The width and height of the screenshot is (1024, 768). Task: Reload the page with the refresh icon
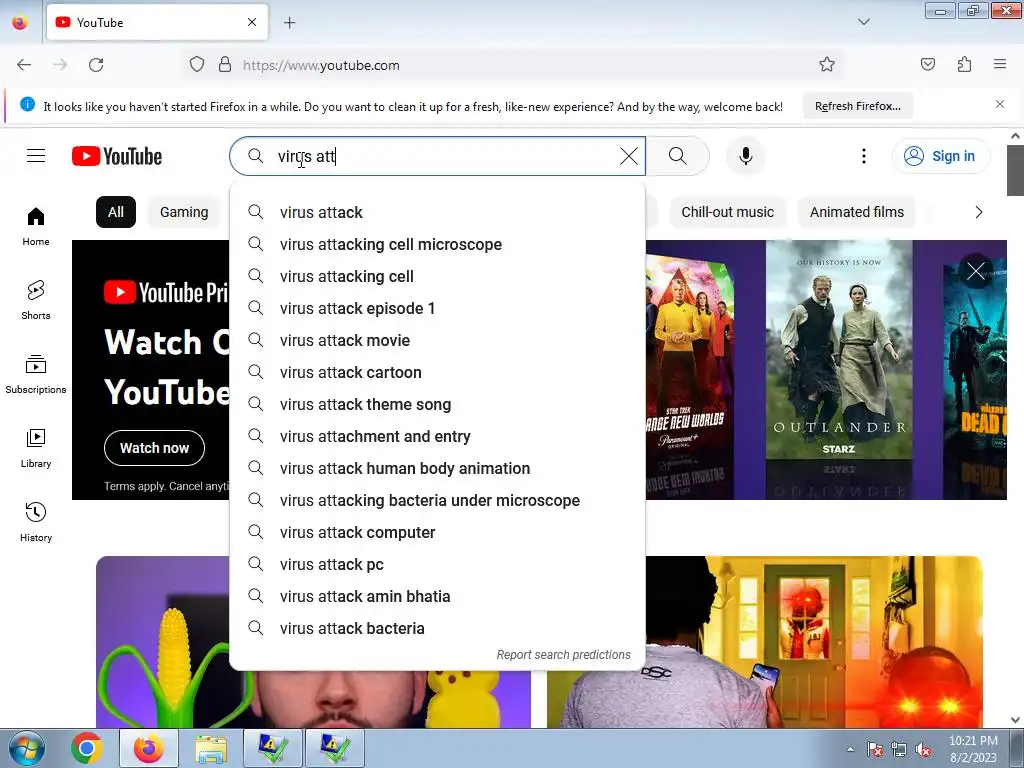coord(96,65)
